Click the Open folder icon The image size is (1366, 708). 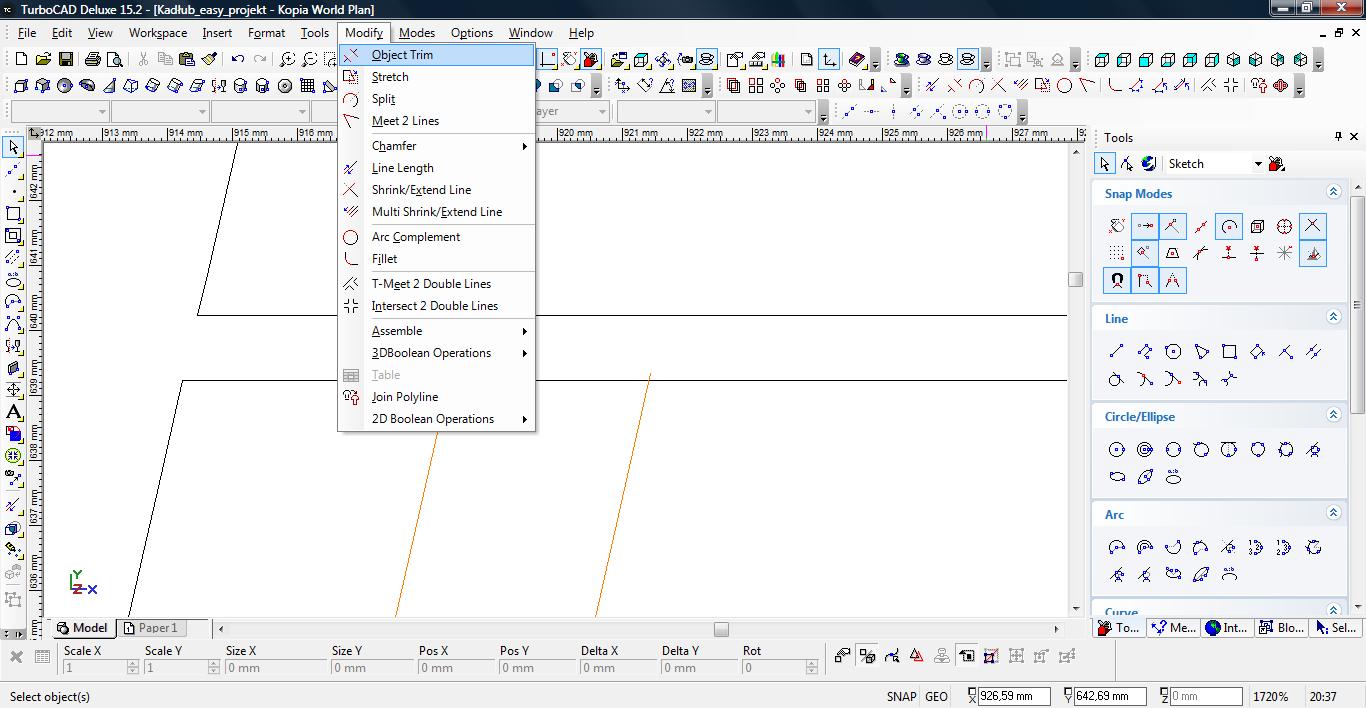coord(43,60)
